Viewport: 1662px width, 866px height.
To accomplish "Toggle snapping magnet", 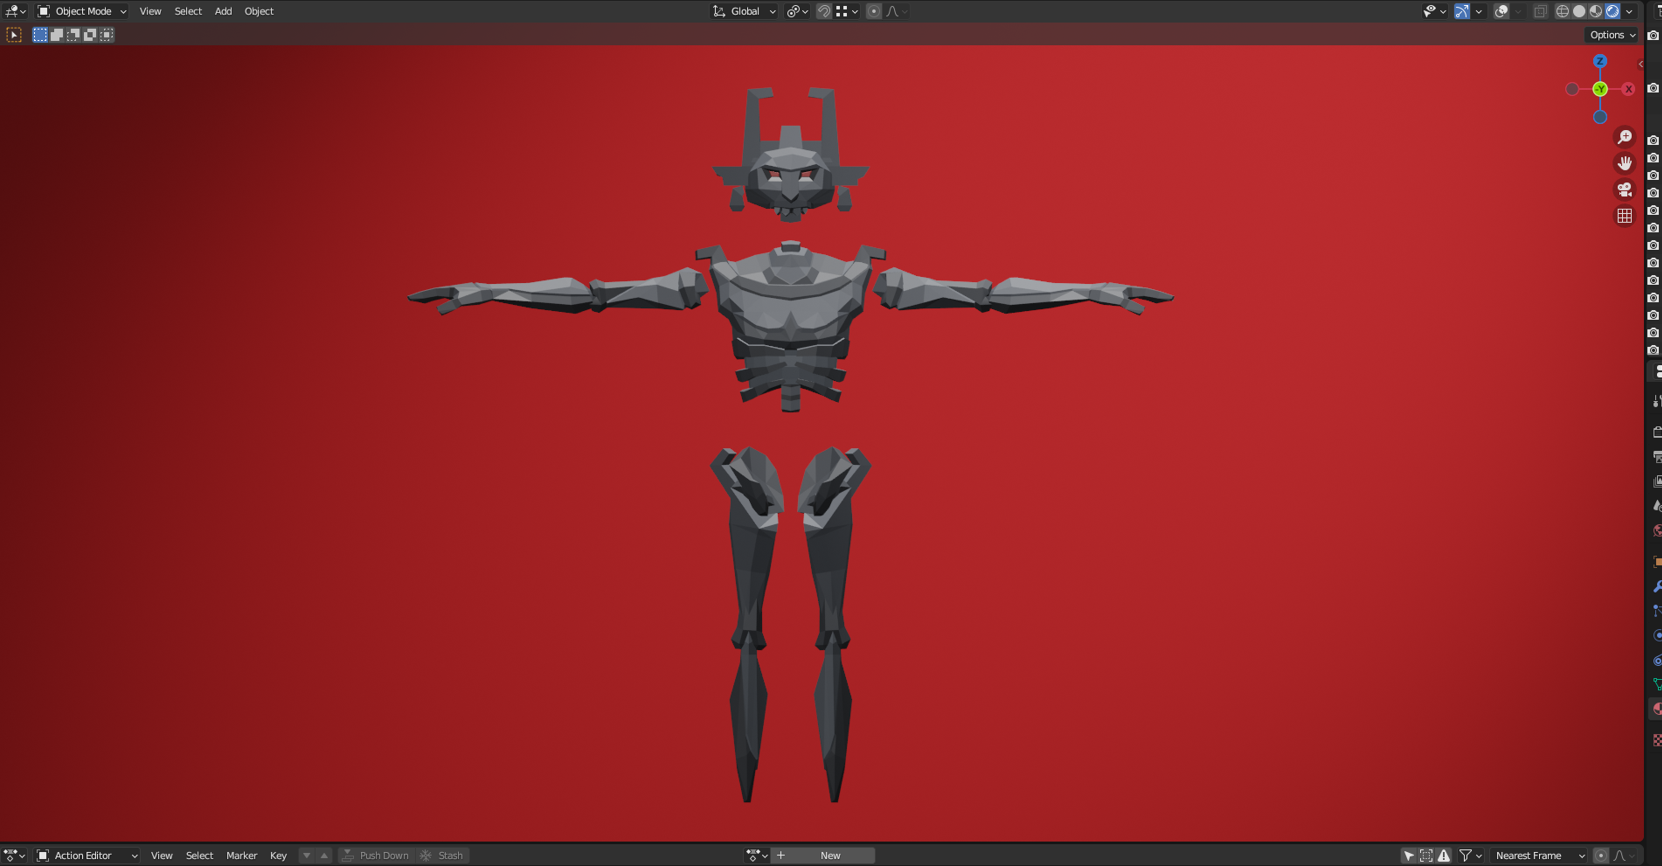I will click(824, 11).
